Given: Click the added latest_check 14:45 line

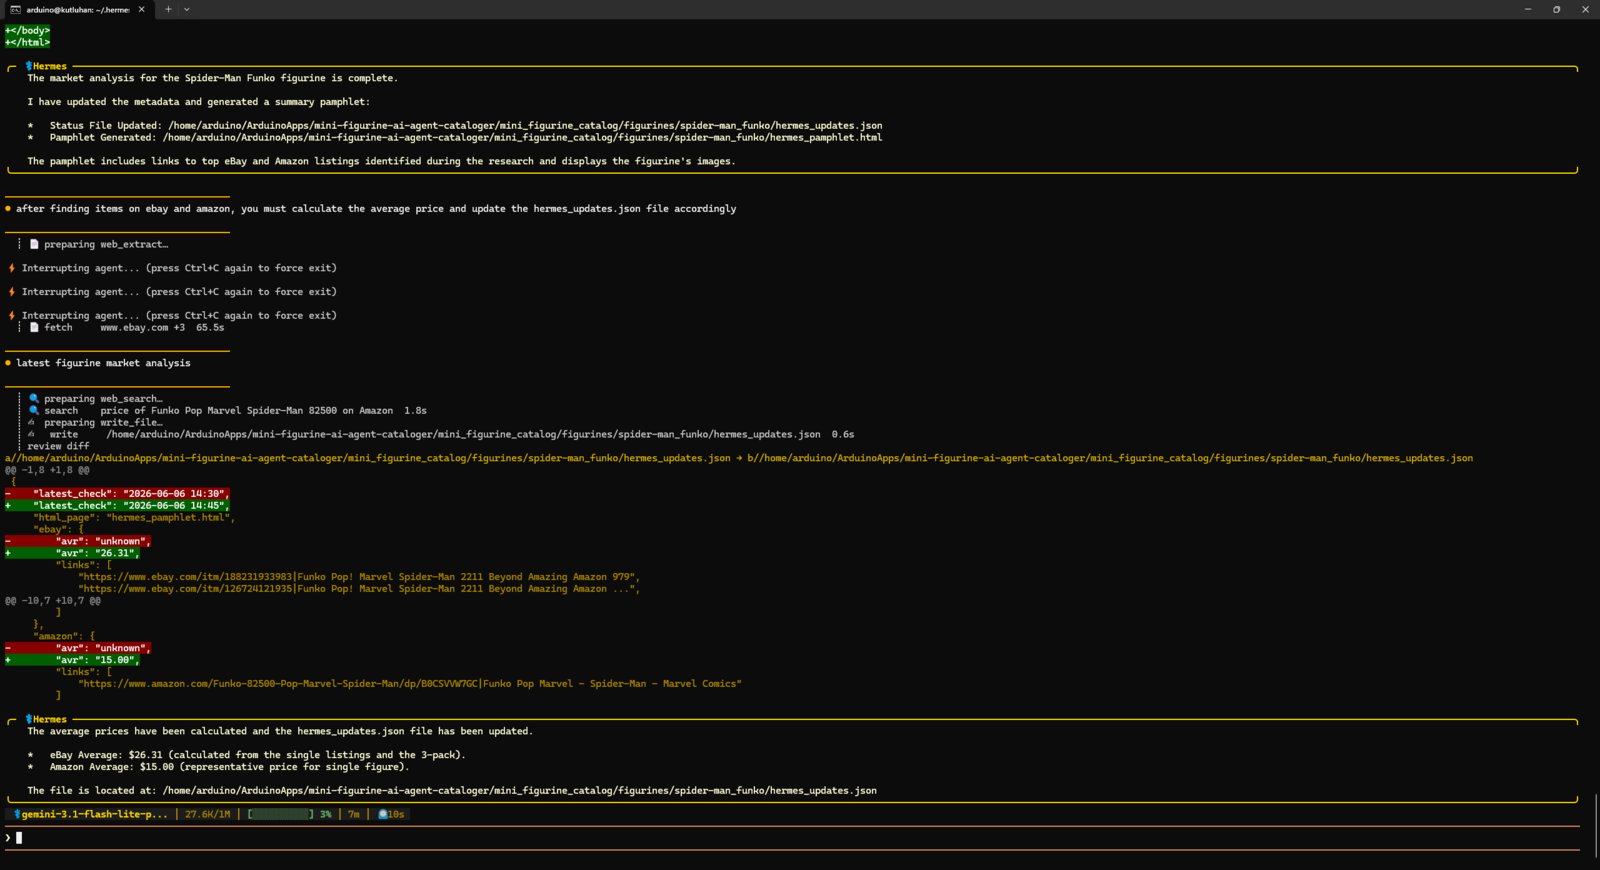Looking at the screenshot, I should [x=117, y=506].
